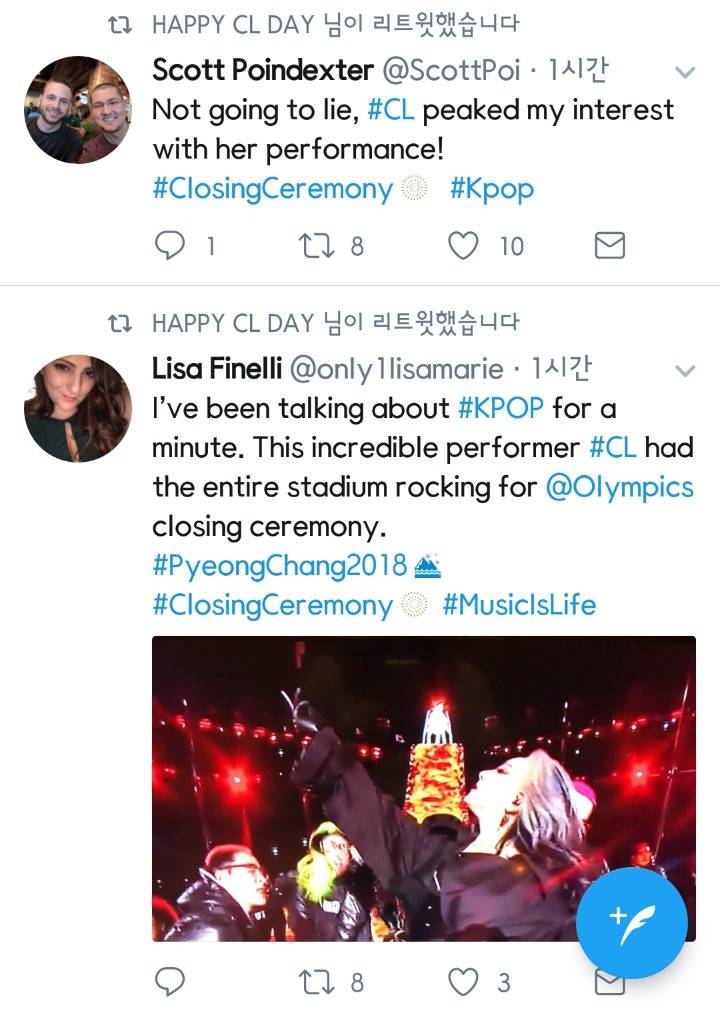Open the #CL hashtag in Scott's tweet
Screen dimensions: 720x1011
[391, 109]
